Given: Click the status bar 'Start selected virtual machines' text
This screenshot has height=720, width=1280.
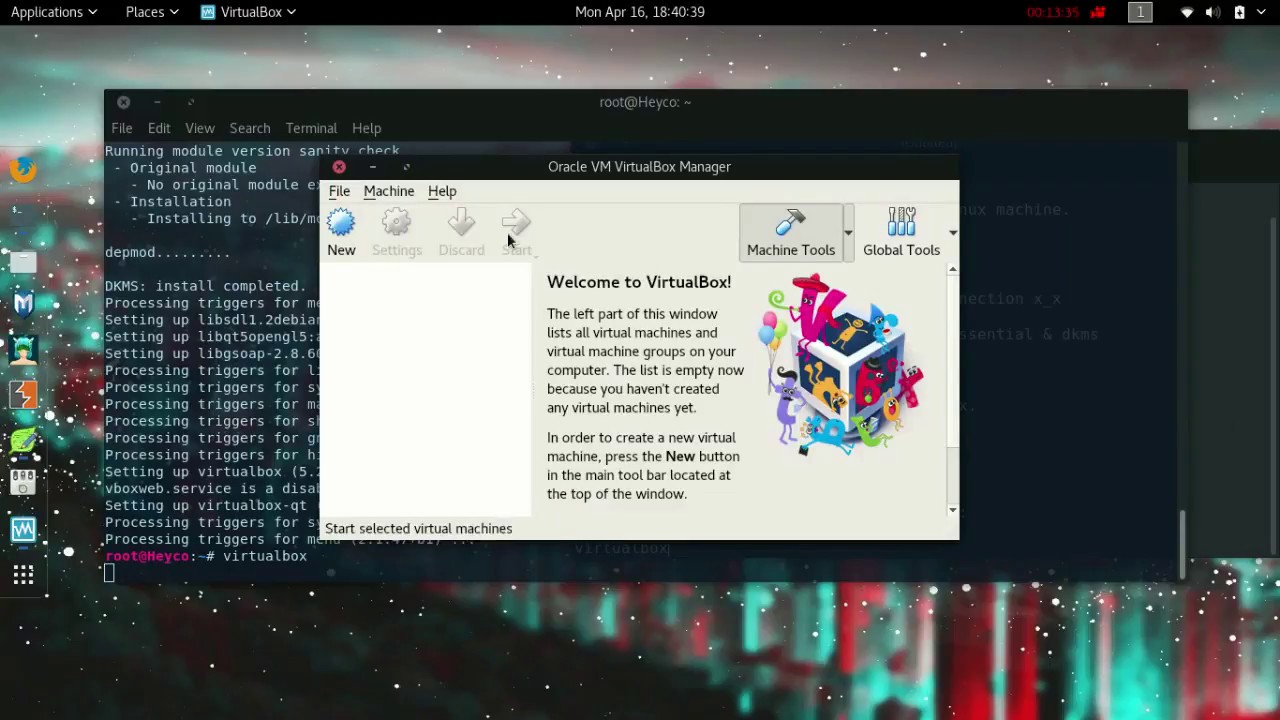Looking at the screenshot, I should [x=418, y=528].
